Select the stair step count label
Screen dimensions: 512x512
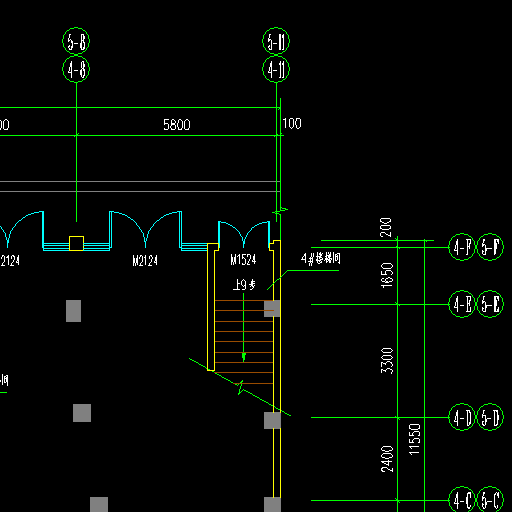[244, 285]
